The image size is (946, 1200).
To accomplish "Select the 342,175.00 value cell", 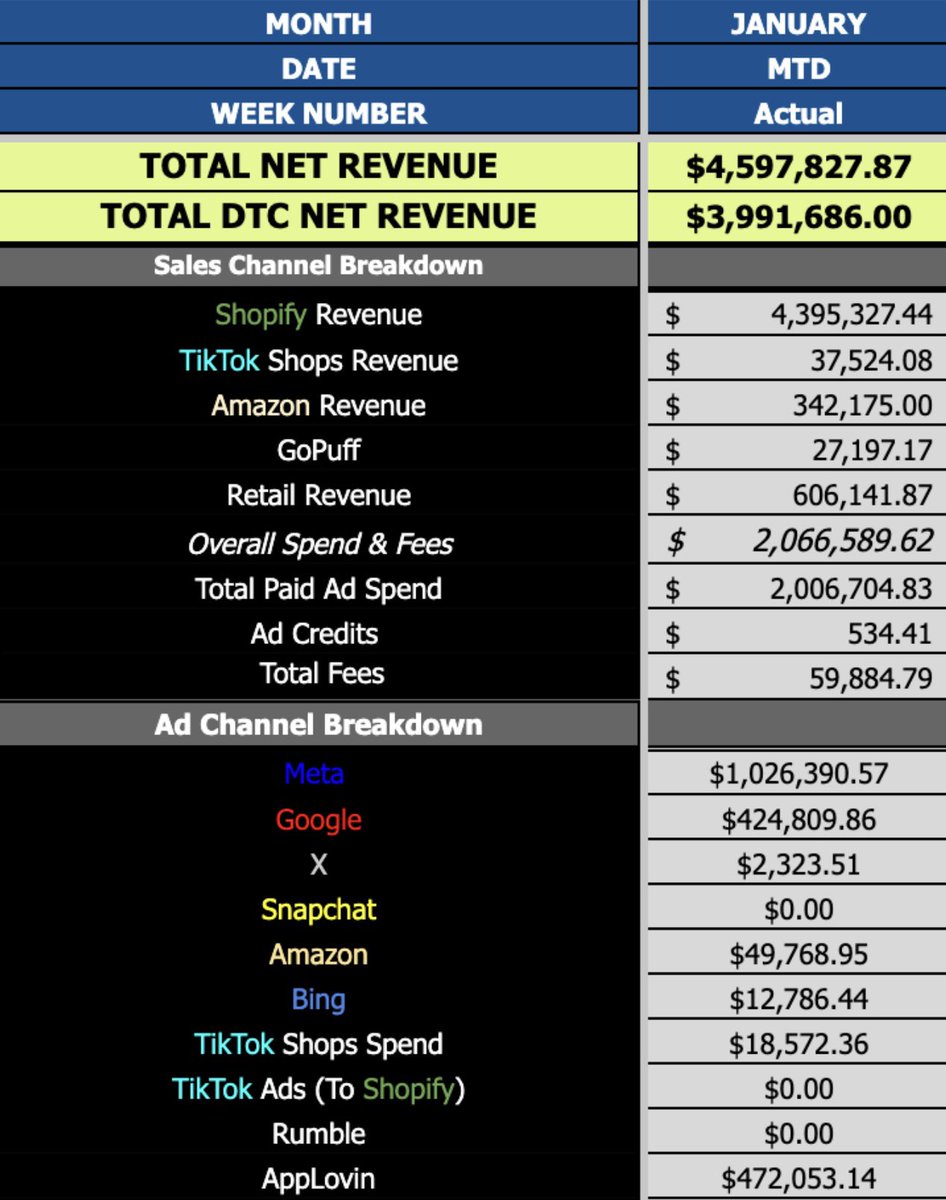I will coord(797,405).
